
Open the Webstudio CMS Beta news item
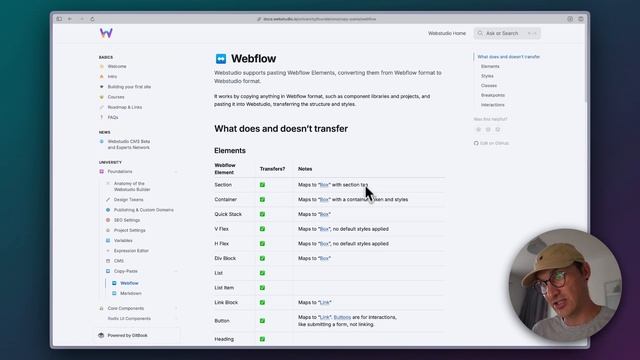129,144
